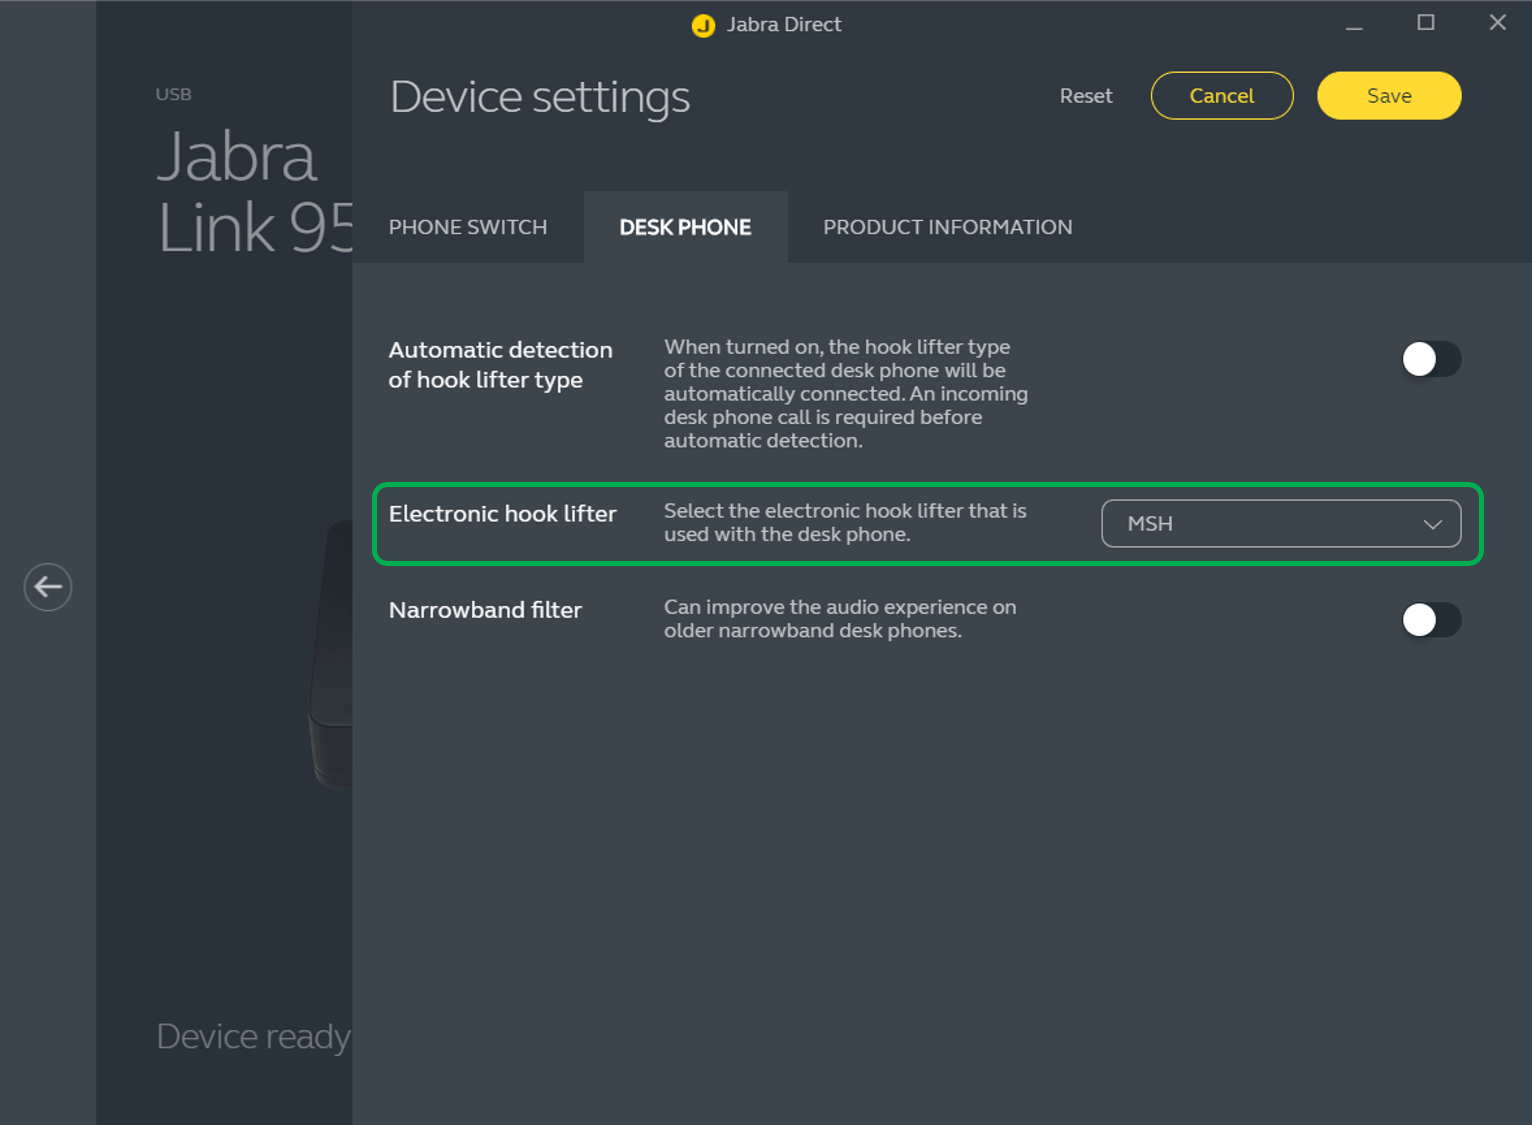
Task: Click the USB connection label
Action: [173, 94]
